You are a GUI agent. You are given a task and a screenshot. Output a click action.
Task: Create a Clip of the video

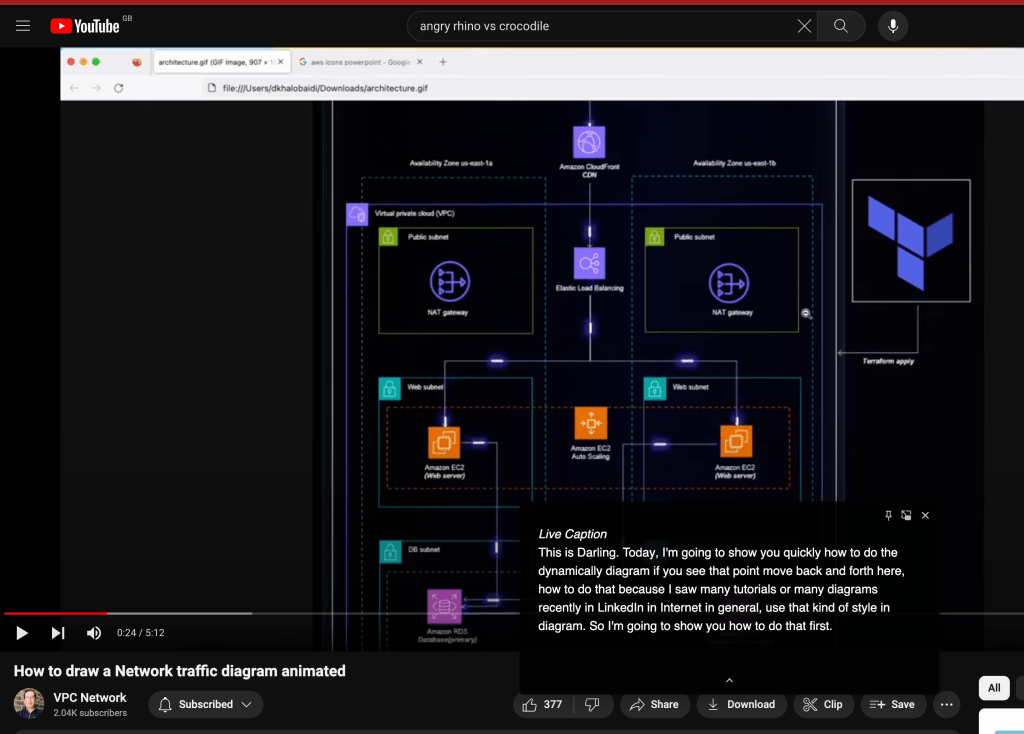[x=823, y=705]
